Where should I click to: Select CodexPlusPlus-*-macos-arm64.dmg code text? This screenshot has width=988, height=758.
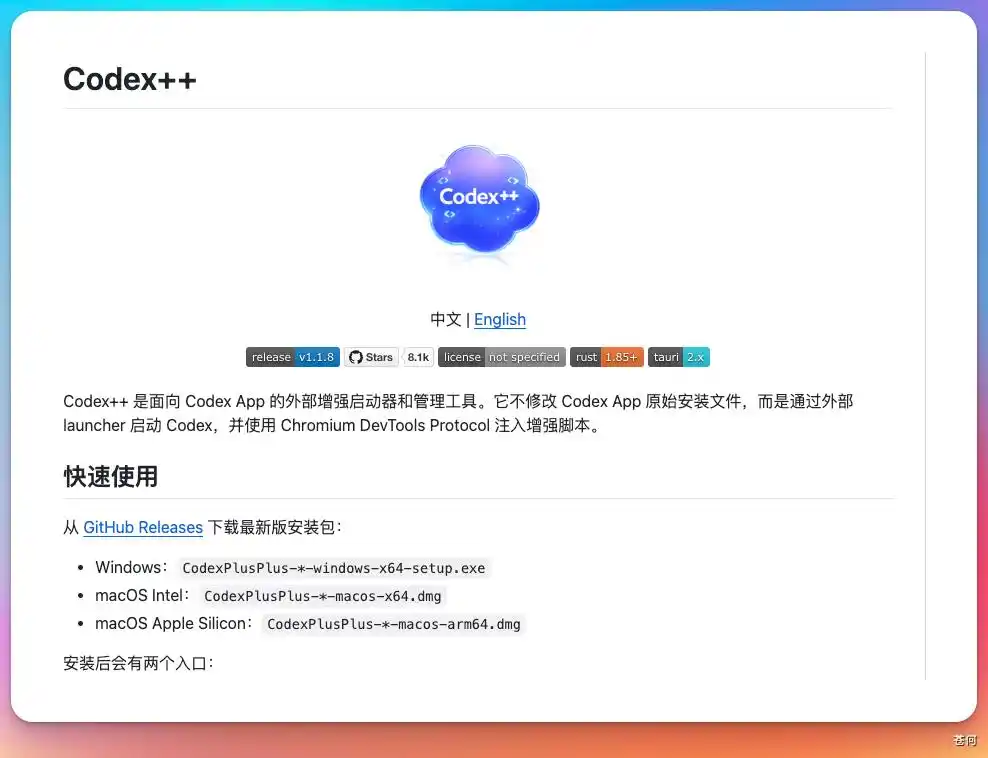tap(394, 624)
